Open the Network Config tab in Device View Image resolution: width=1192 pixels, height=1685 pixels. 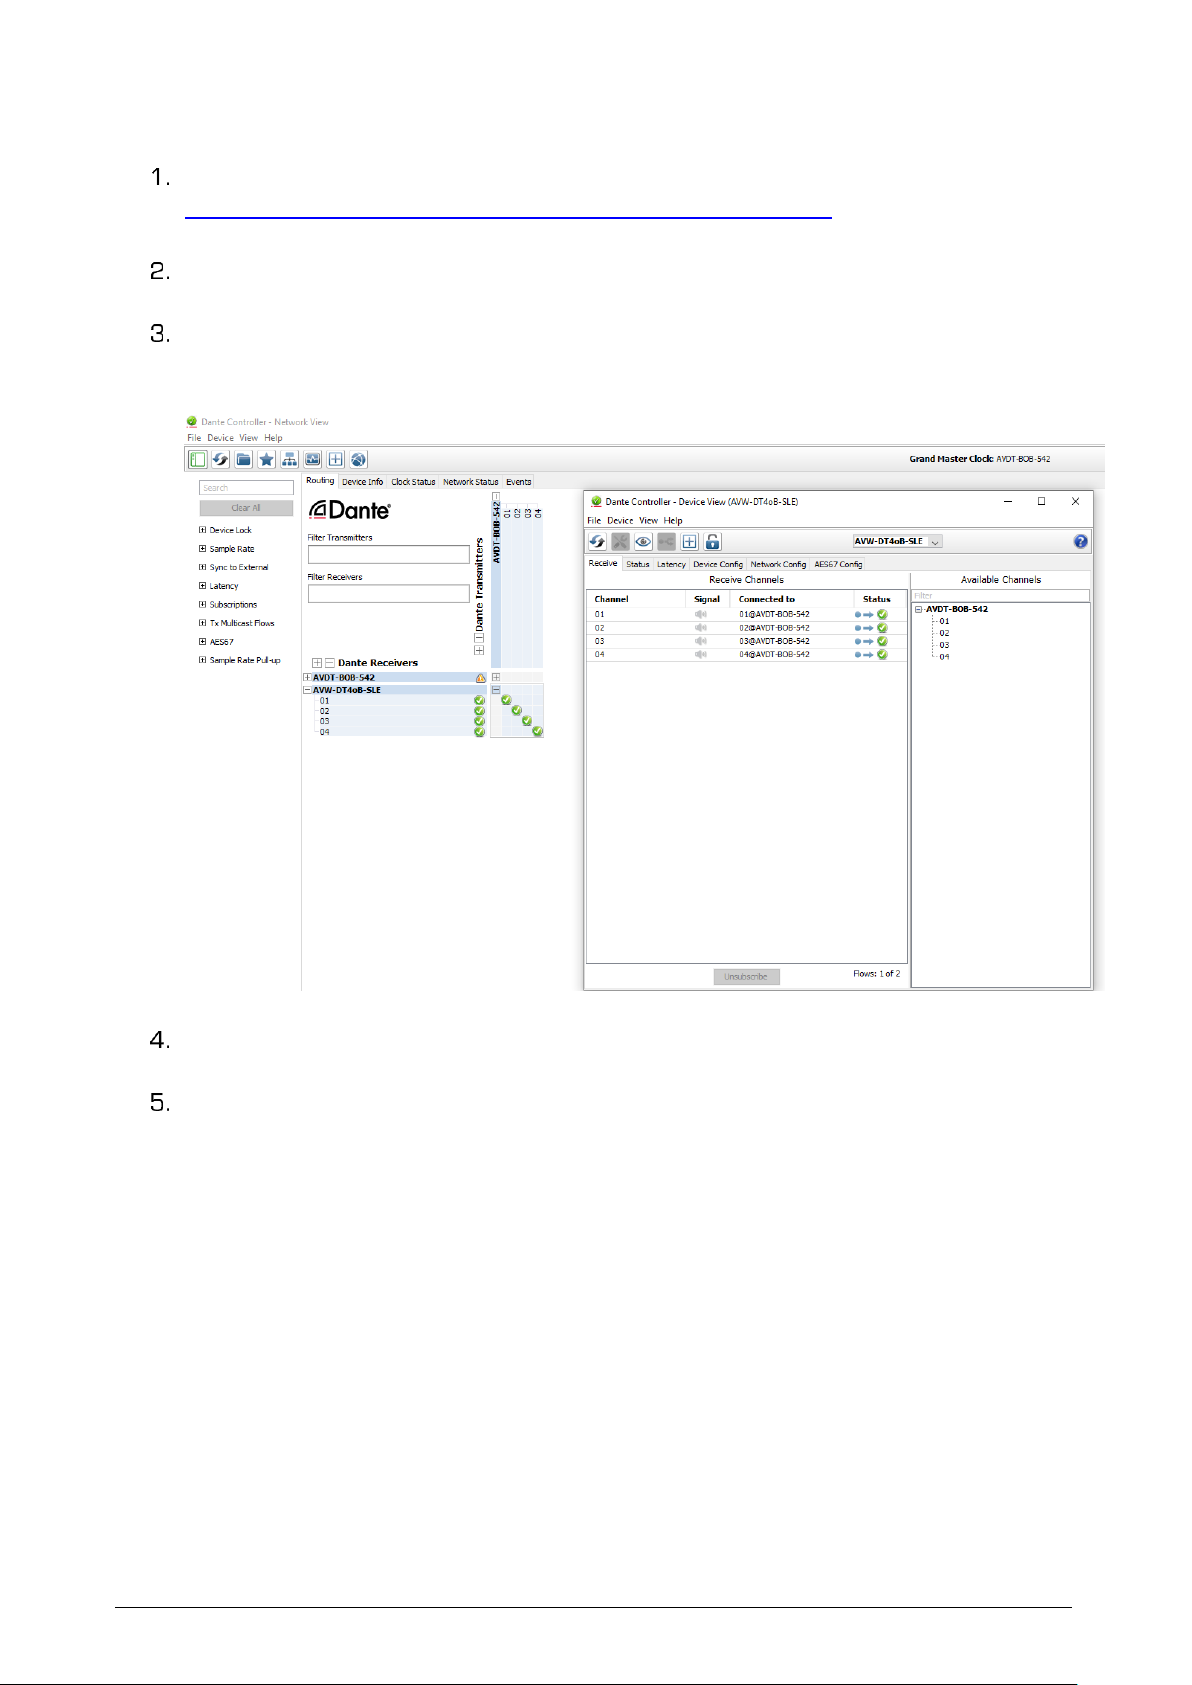click(x=778, y=564)
